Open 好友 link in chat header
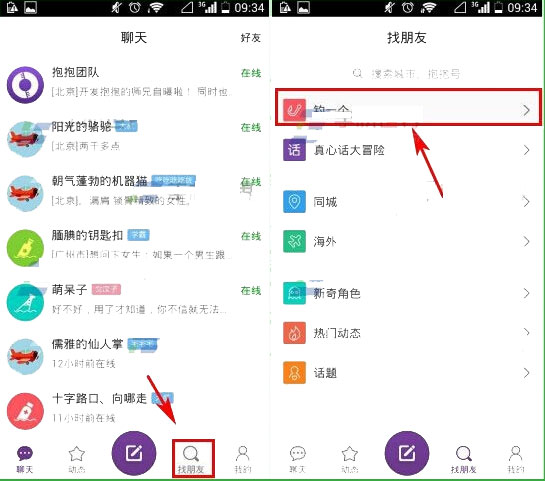This screenshot has height=481, width=545. coord(251,38)
